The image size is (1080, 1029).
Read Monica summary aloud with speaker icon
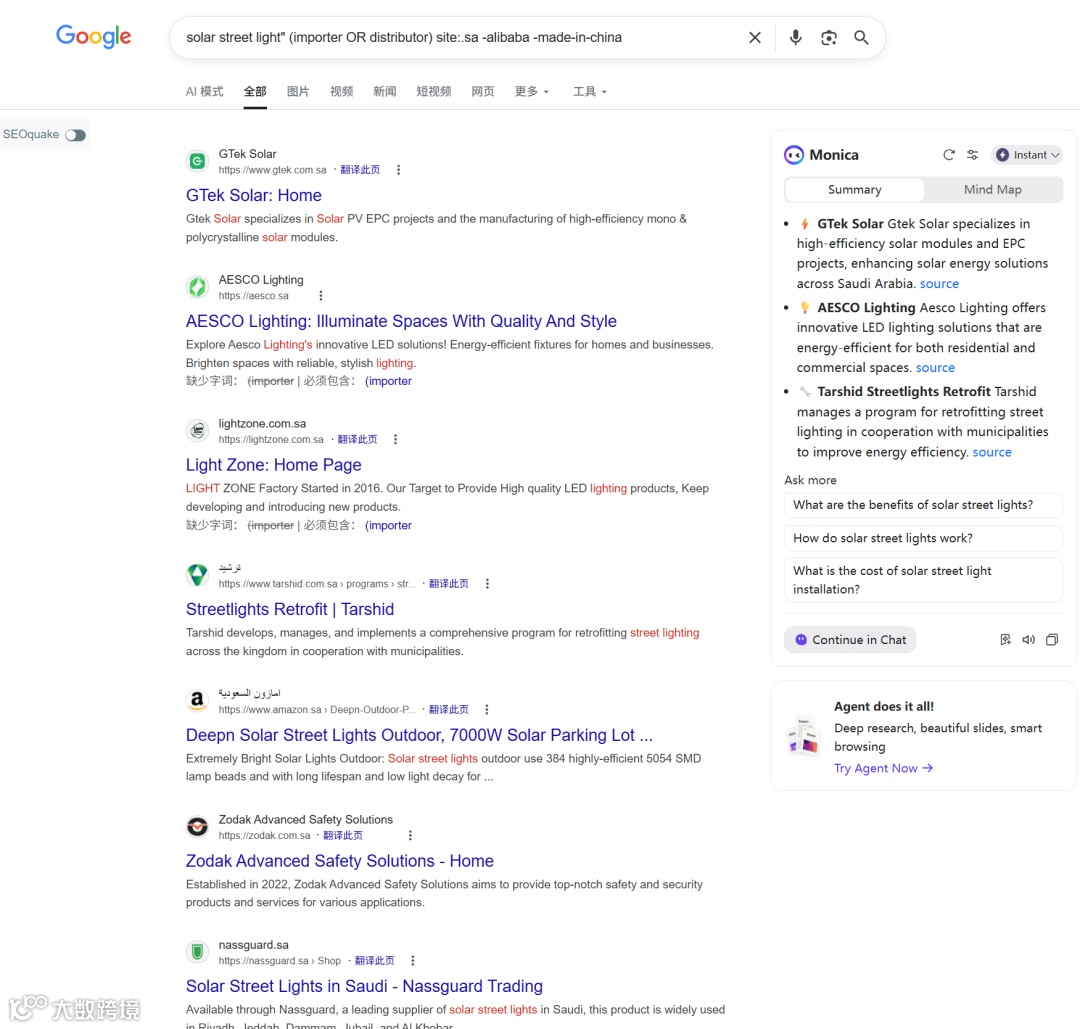(x=1028, y=640)
